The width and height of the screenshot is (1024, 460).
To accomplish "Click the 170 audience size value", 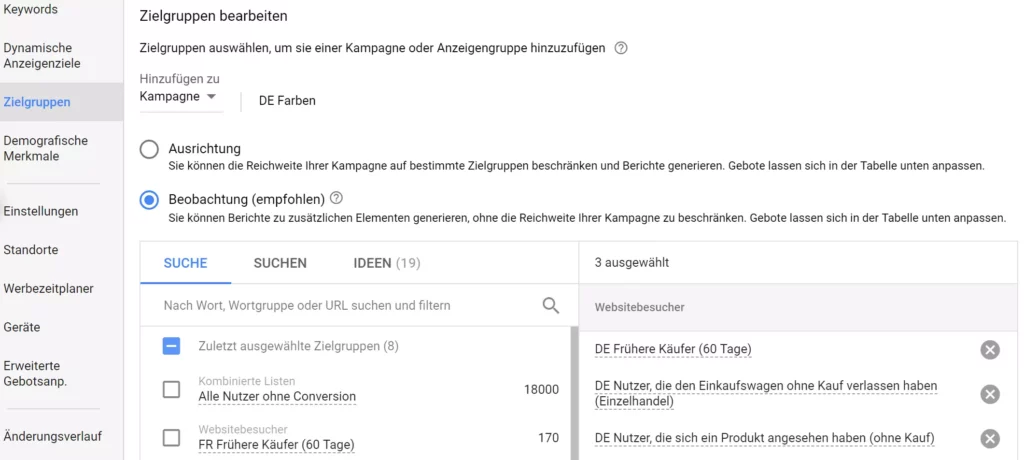I will 549,438.
